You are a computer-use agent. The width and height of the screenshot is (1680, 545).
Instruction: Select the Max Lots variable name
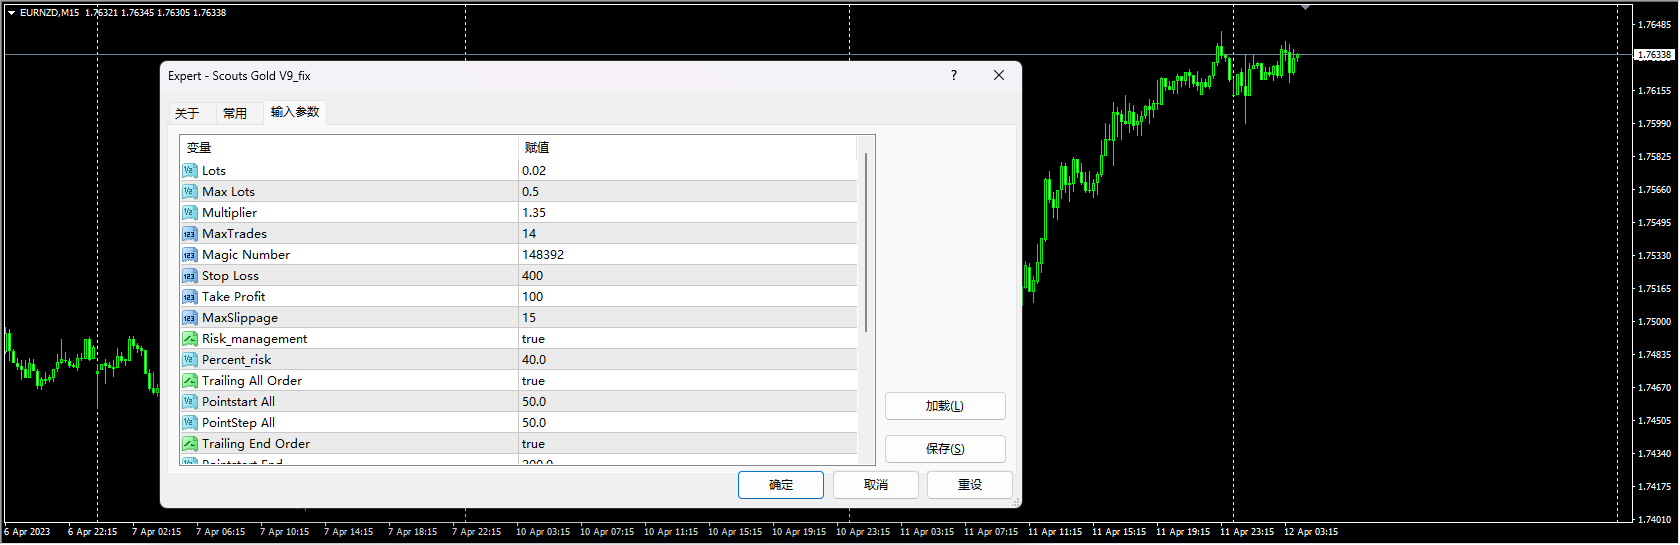point(228,192)
